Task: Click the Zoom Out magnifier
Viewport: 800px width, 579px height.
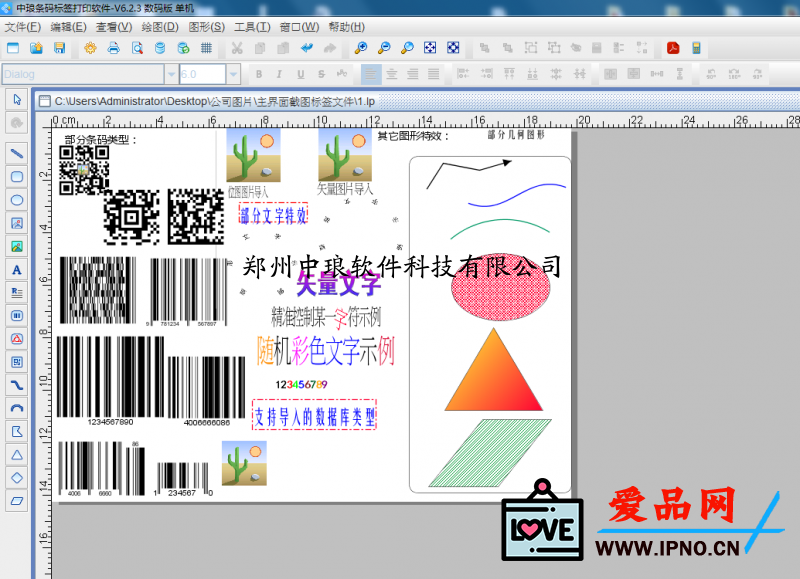Action: point(384,48)
